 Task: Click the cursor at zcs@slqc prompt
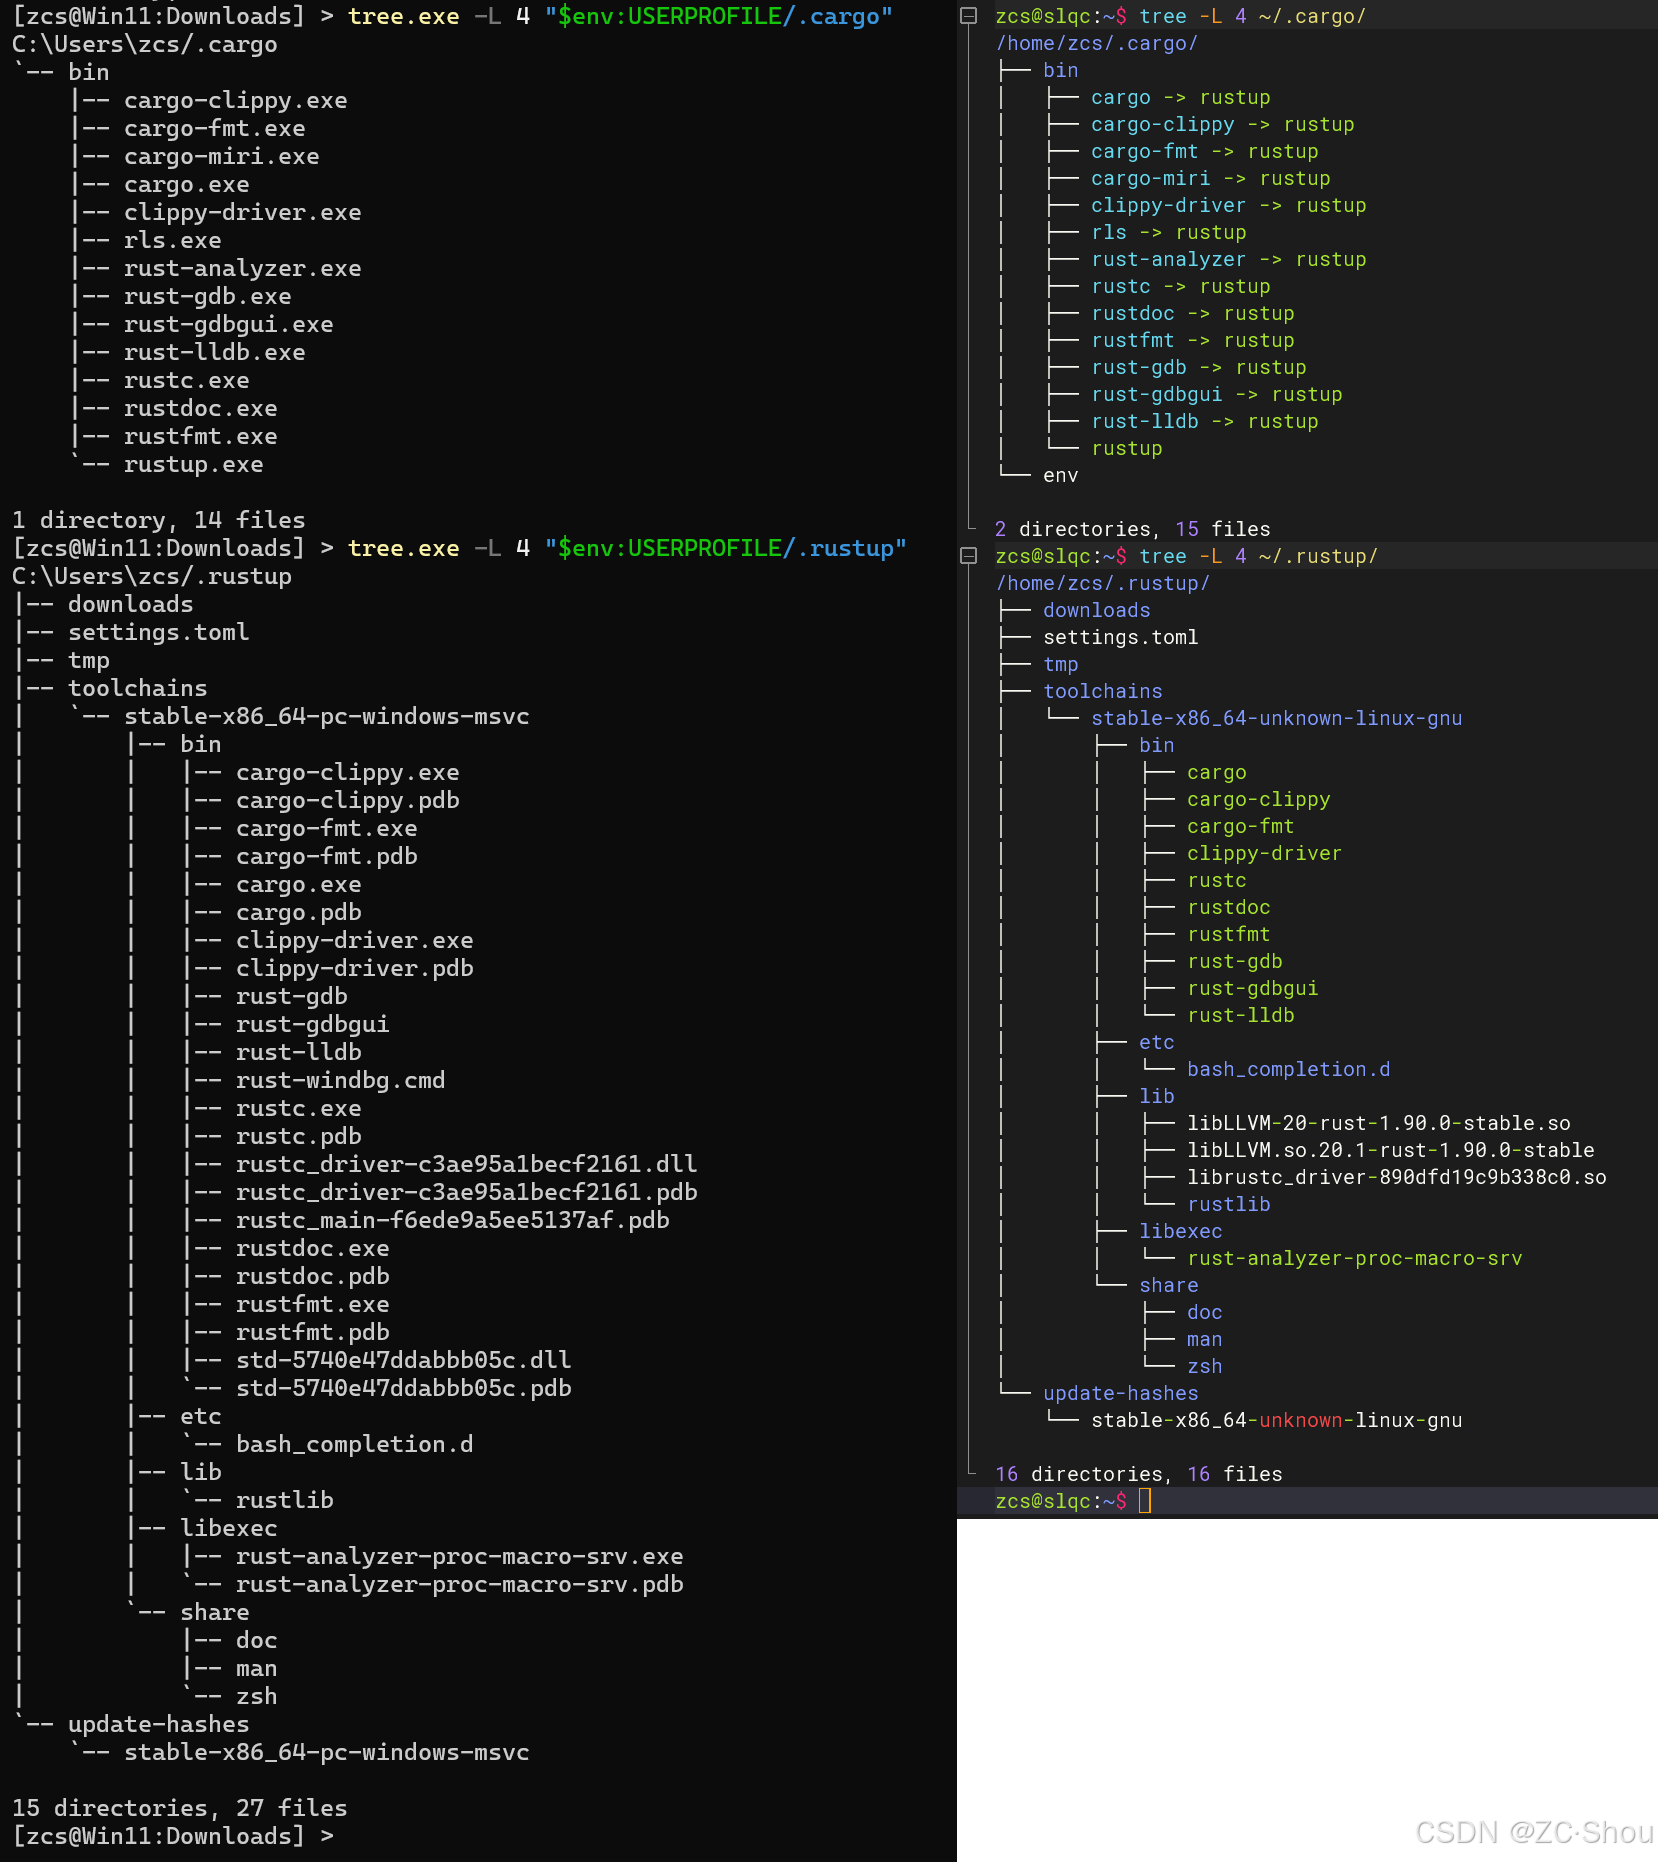coord(1145,1501)
